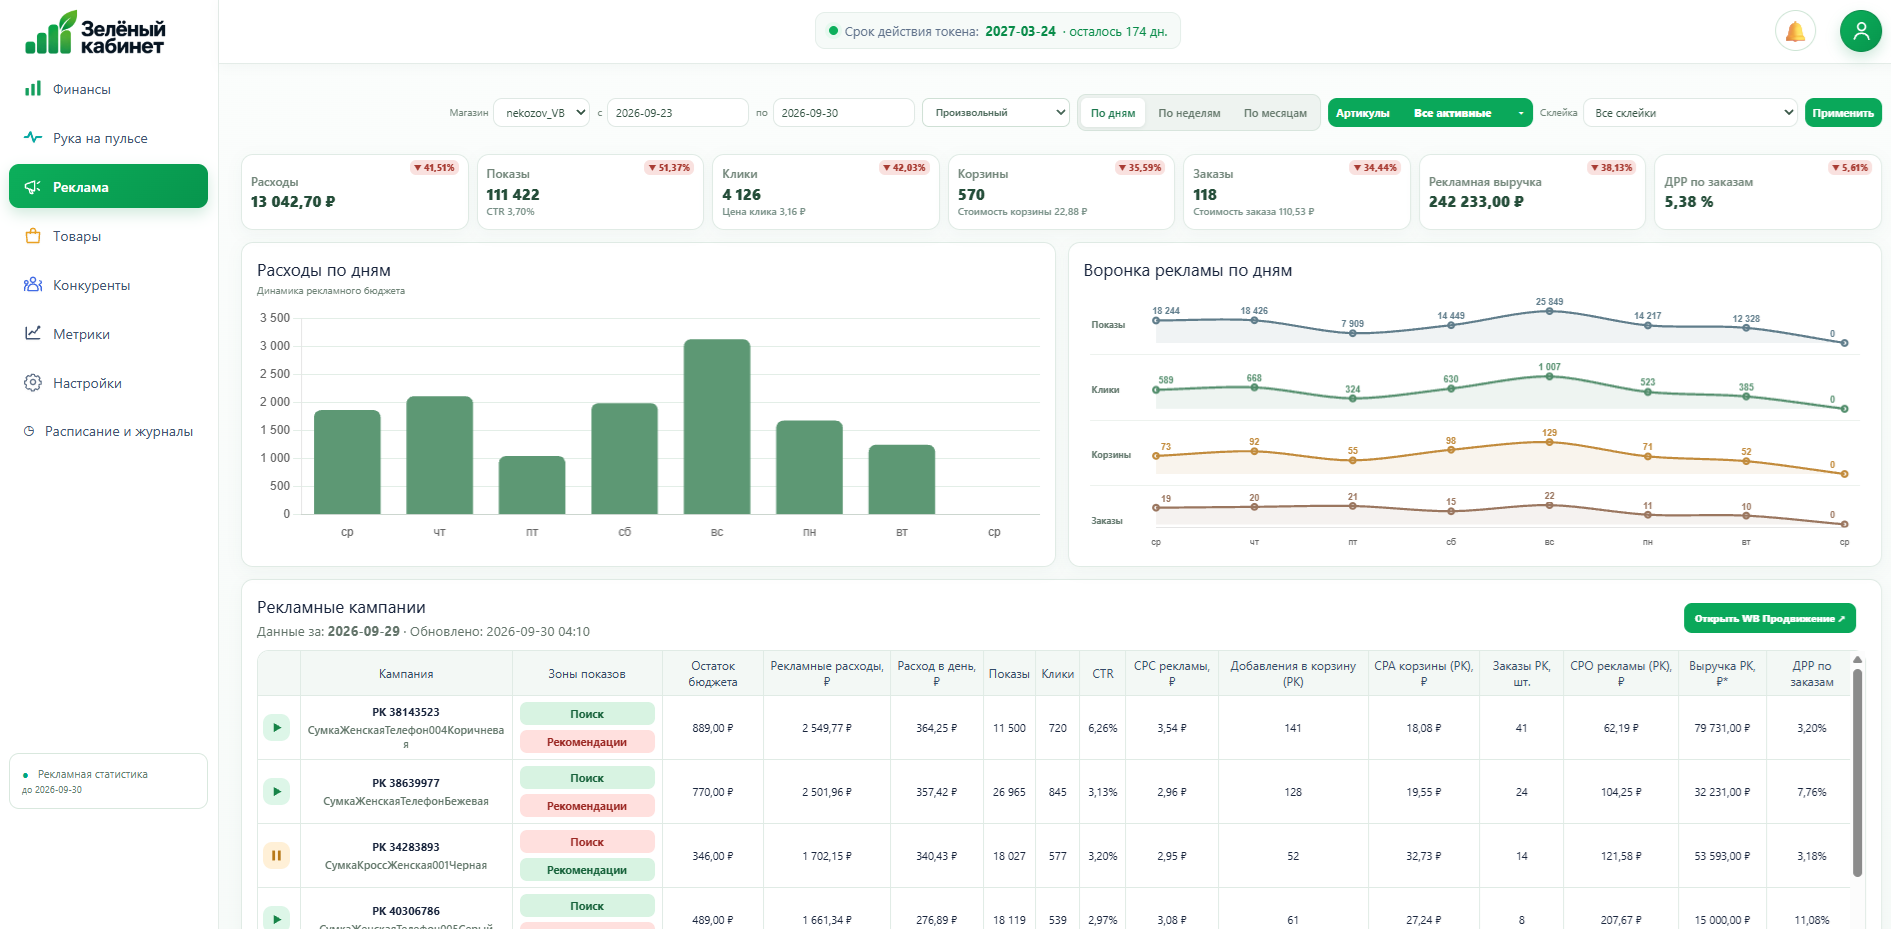The width and height of the screenshot is (1891, 929).
Task: Click the Настройки gear icon
Action: point(33,382)
